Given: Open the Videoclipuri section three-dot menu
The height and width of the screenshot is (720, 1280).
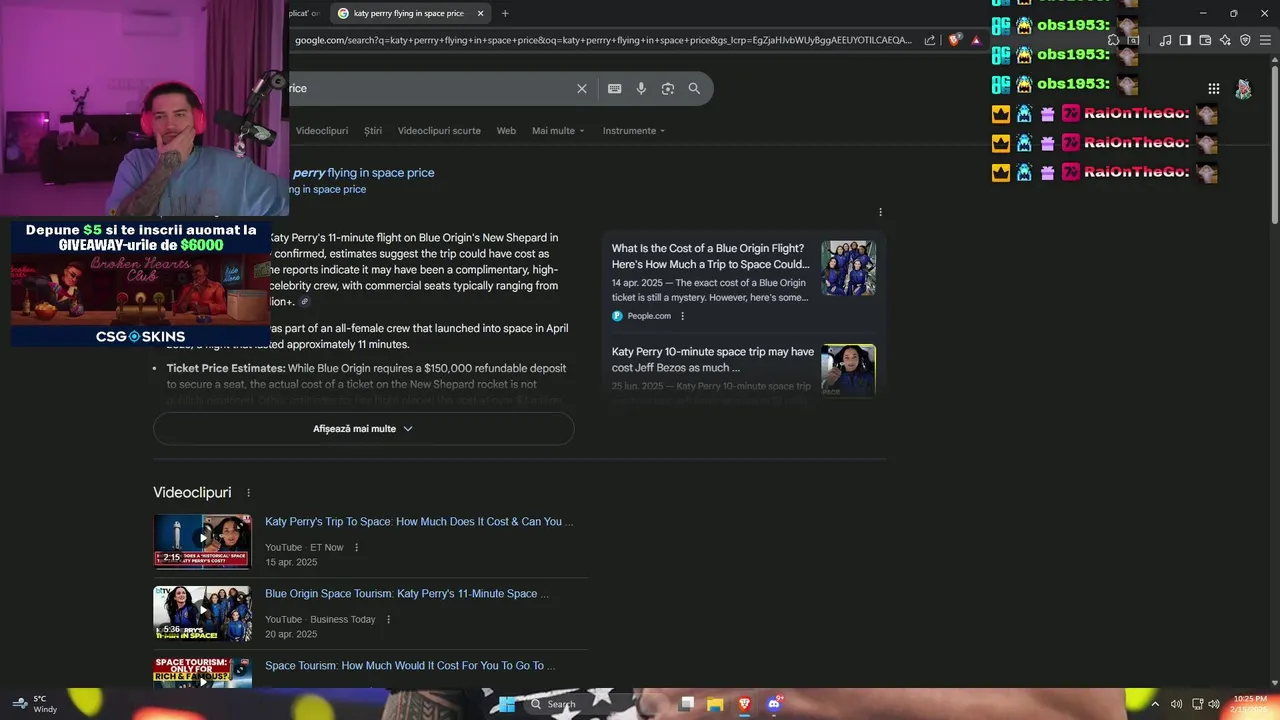Looking at the screenshot, I should [x=248, y=493].
